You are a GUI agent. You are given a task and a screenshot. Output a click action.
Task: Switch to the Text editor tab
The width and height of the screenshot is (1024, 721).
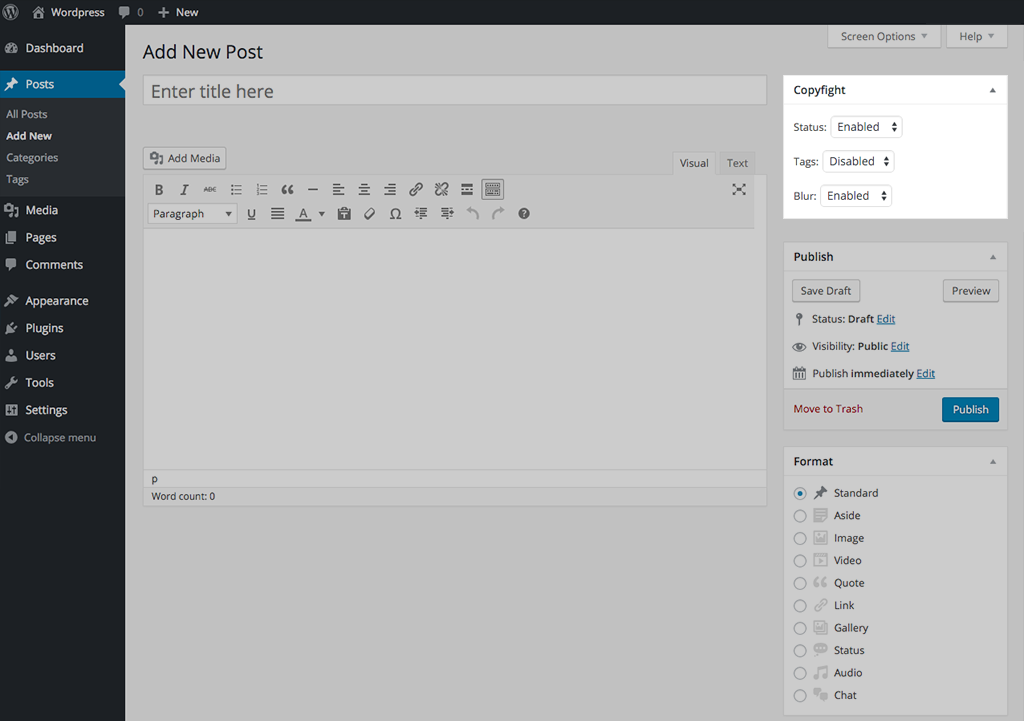737,163
